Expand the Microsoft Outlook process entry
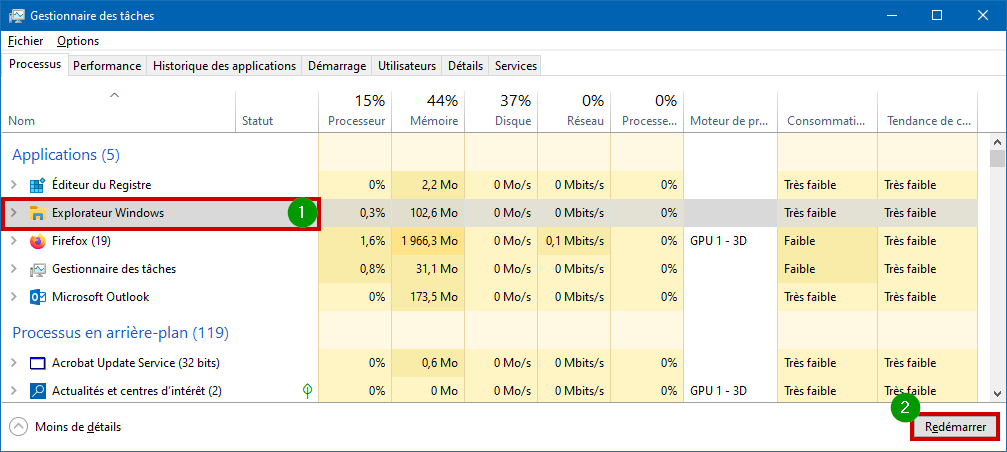The width and height of the screenshot is (1007, 452). 13,297
